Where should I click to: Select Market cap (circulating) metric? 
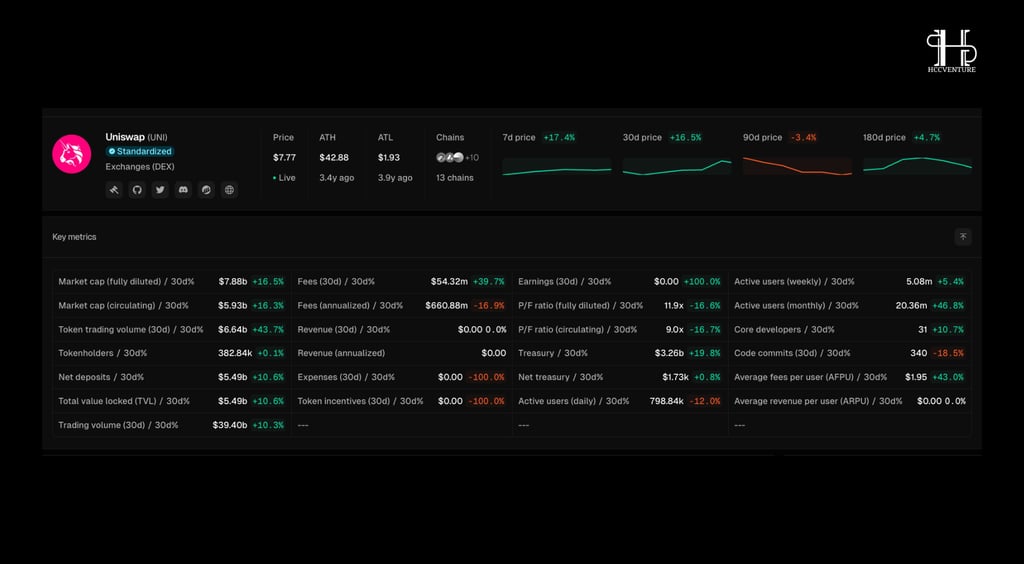[123, 306]
